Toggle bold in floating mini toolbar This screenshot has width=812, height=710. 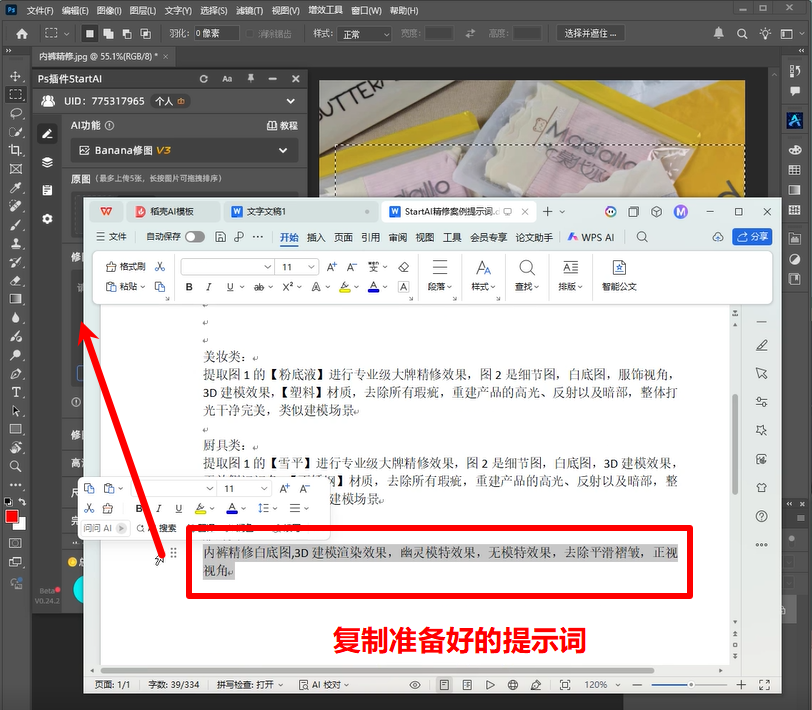point(139,509)
